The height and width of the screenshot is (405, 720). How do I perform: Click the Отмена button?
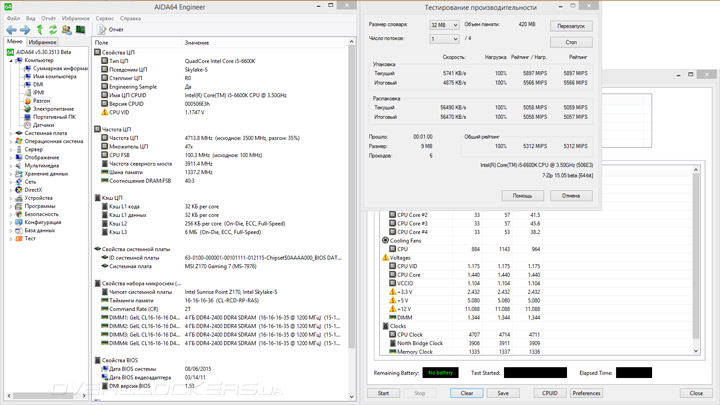[x=571, y=196]
